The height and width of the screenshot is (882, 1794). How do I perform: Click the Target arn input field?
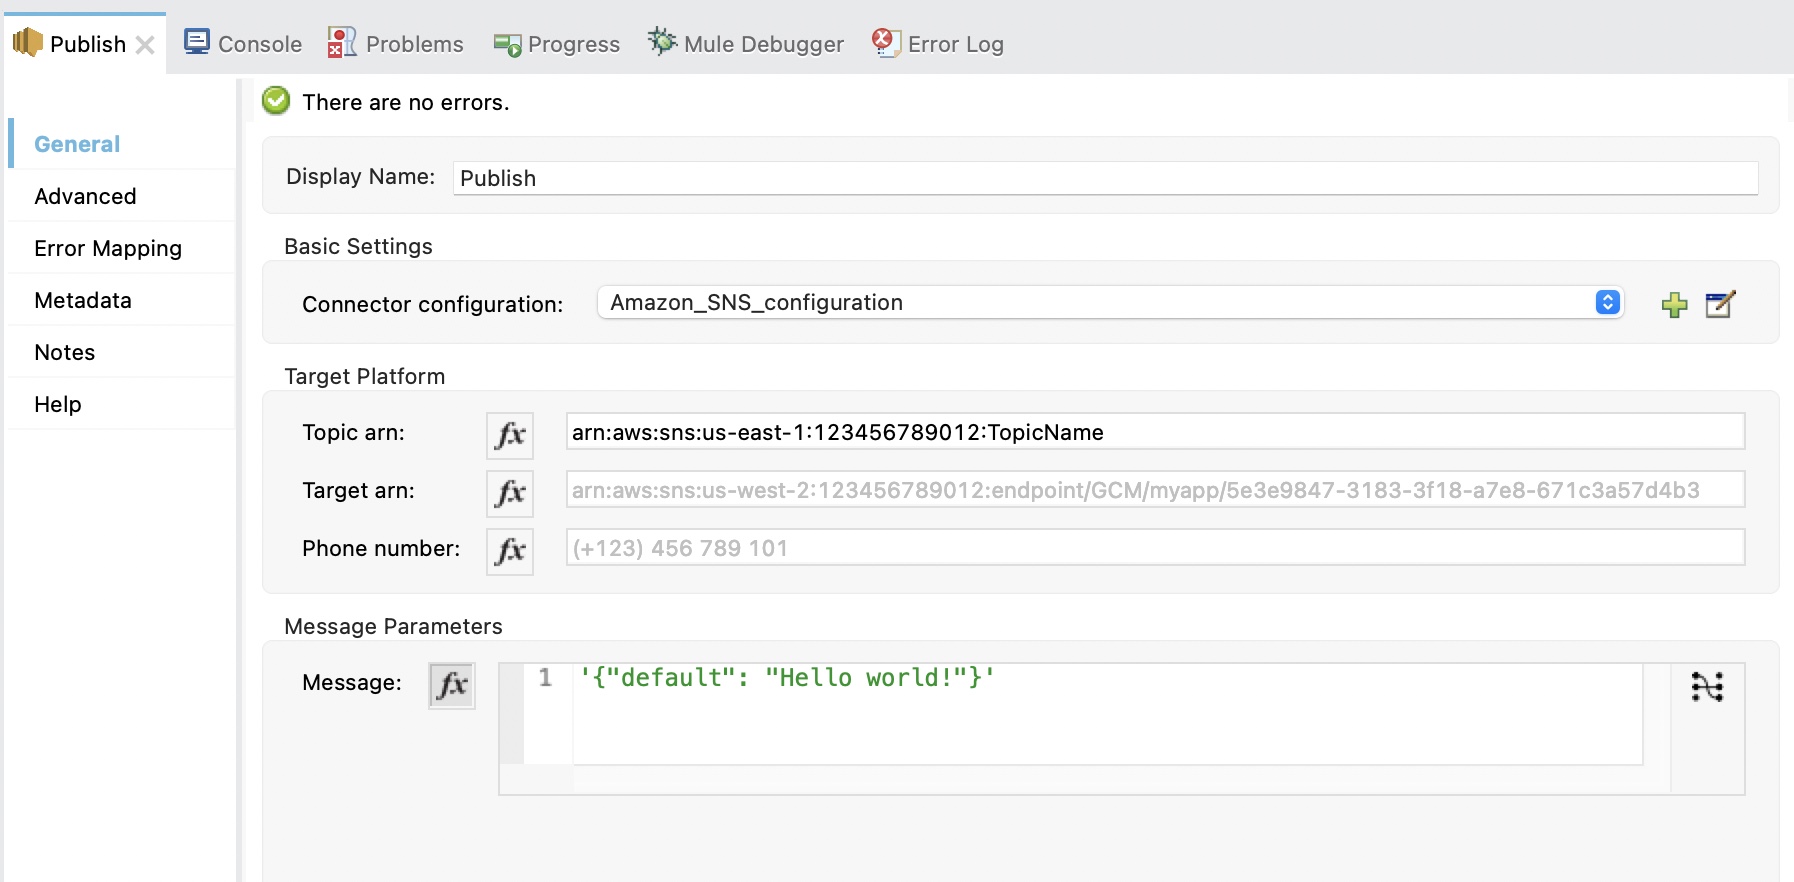[1155, 490]
